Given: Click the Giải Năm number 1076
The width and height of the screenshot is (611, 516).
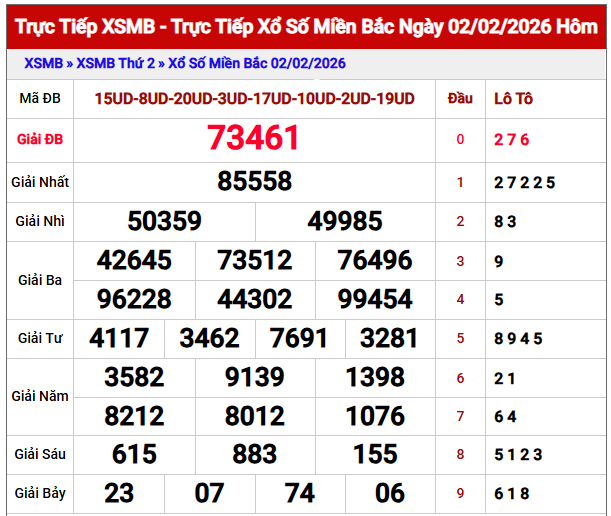Looking at the screenshot, I should tap(375, 415).
